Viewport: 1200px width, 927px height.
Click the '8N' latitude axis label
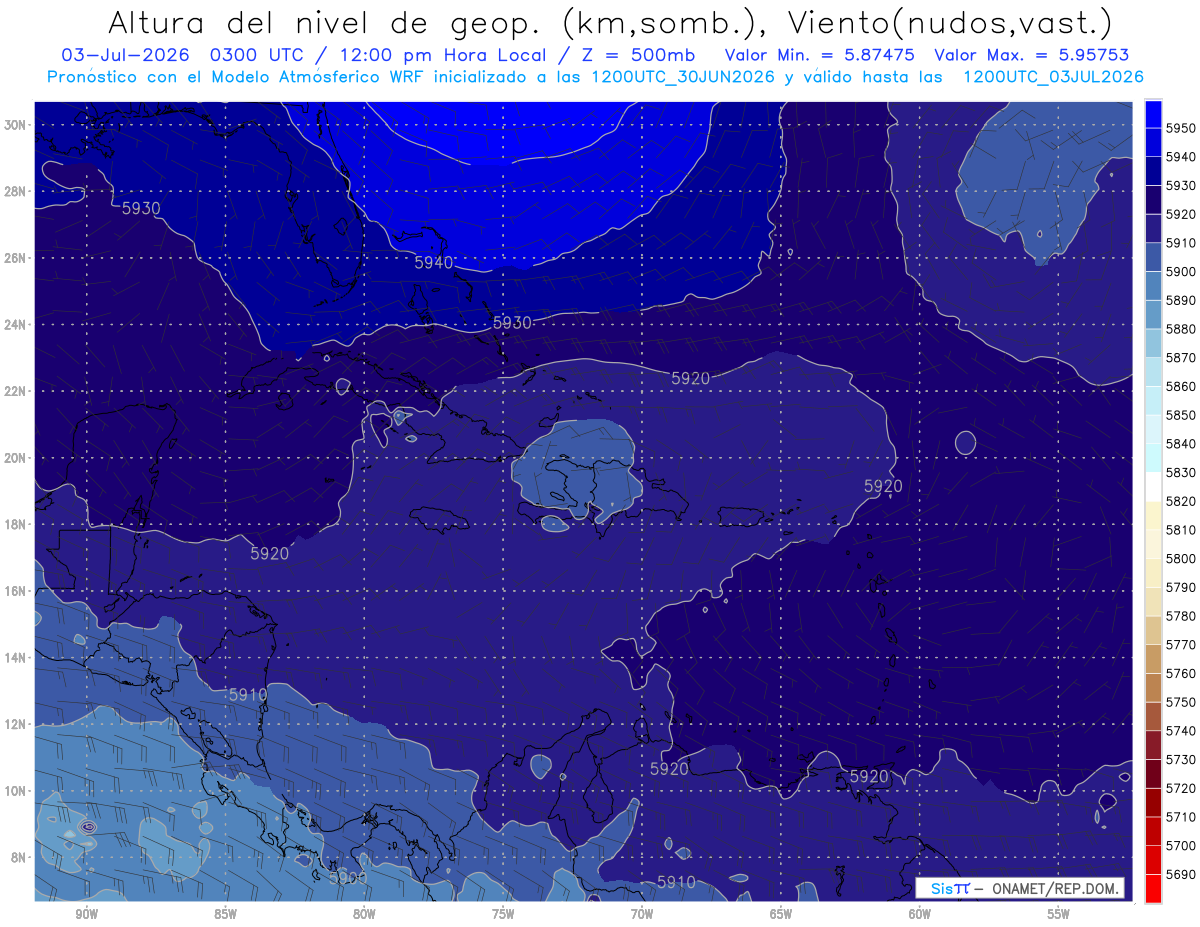(19, 857)
